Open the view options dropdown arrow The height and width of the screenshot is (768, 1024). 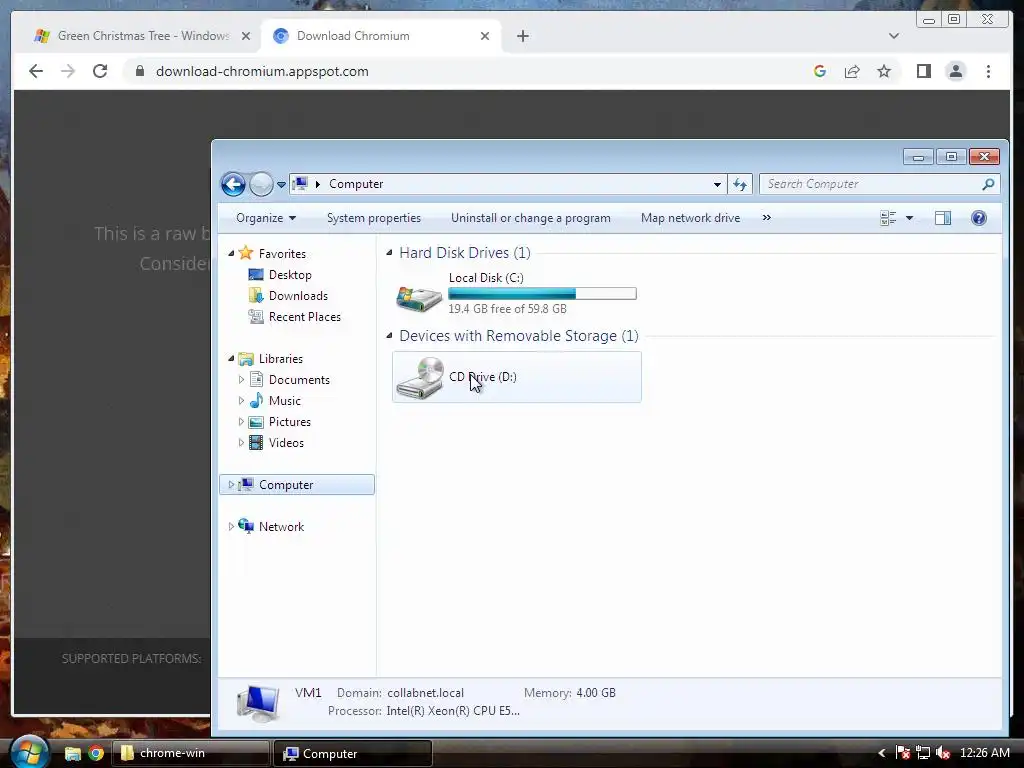coord(909,218)
